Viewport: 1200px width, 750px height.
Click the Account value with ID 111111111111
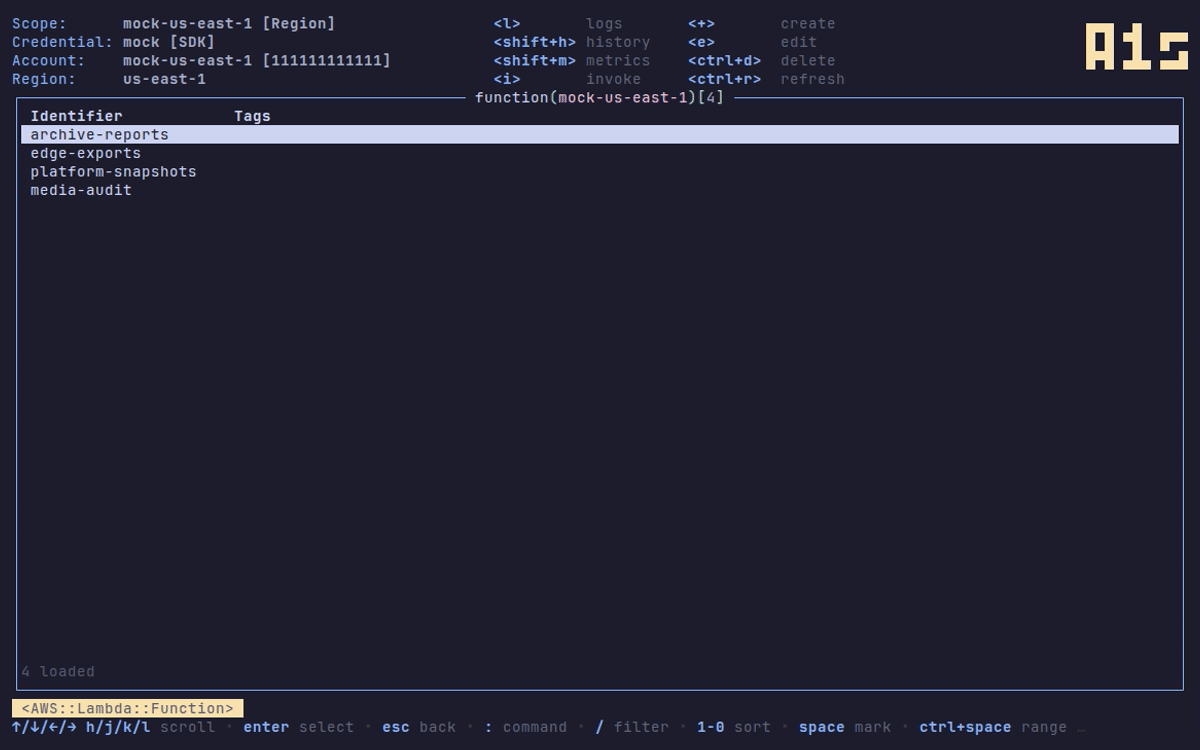coord(257,60)
